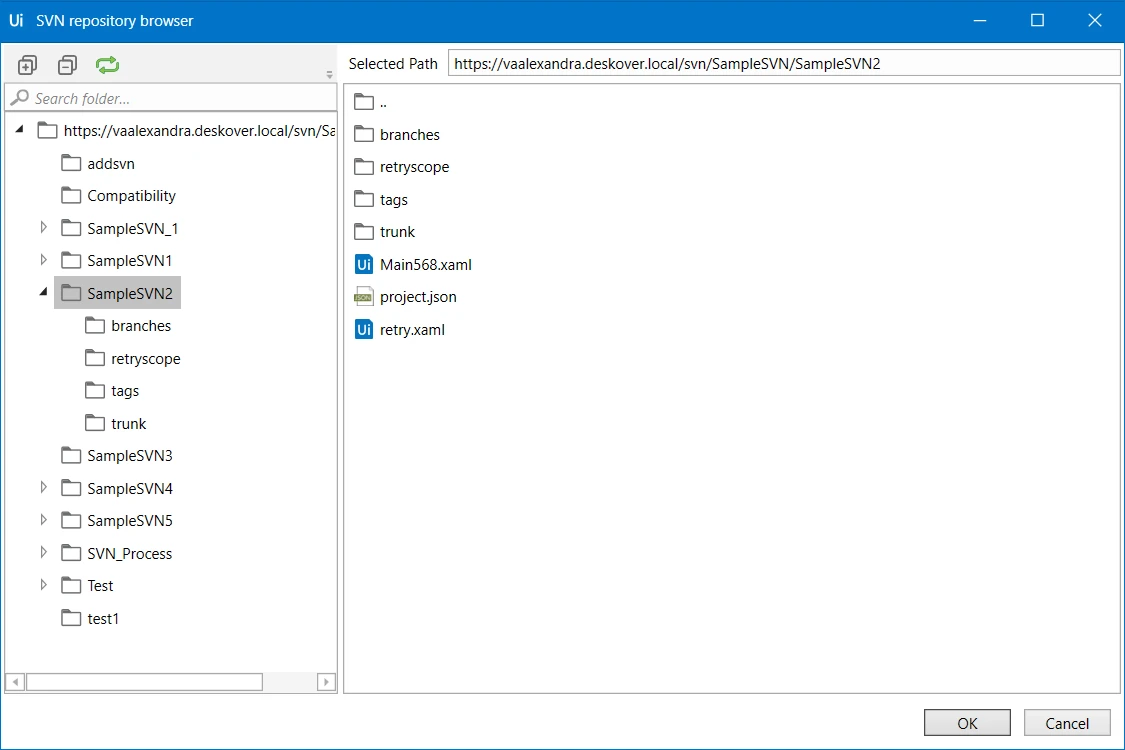Collapse the root repository URL node
The width and height of the screenshot is (1125, 750).
pyautogui.click(x=20, y=130)
